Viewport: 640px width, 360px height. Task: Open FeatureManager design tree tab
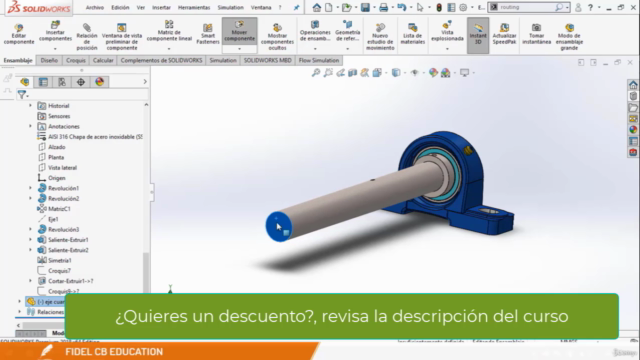[x=24, y=82]
